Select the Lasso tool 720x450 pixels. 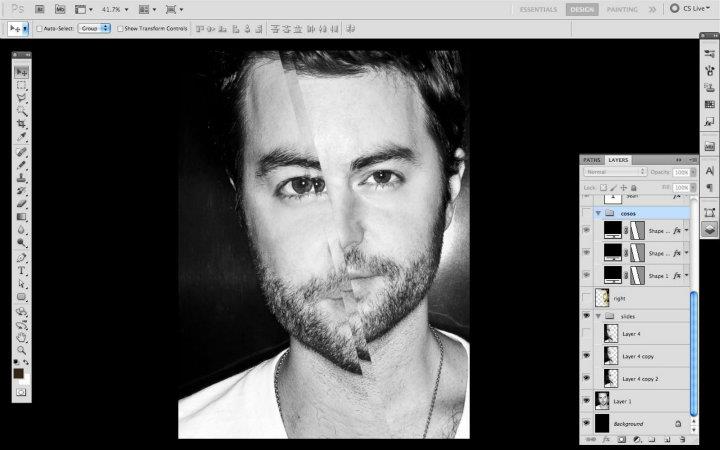pyautogui.click(x=22, y=98)
